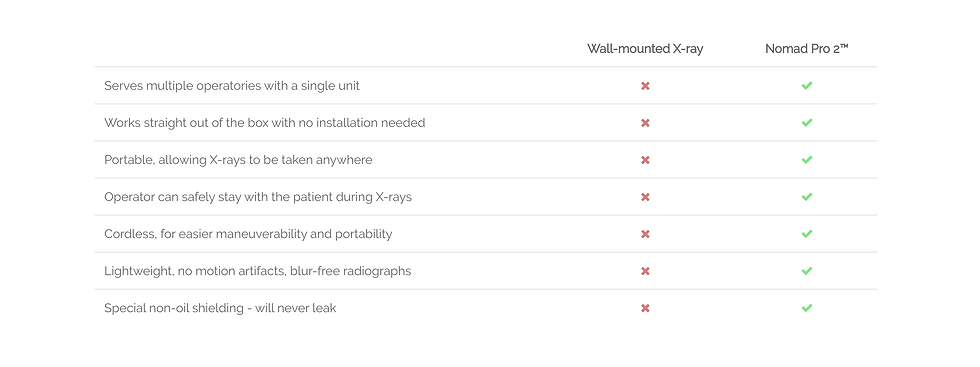Click 'Special non-oil shielding - will never leak'
Viewport: 980px width, 367px height.
pos(220,308)
